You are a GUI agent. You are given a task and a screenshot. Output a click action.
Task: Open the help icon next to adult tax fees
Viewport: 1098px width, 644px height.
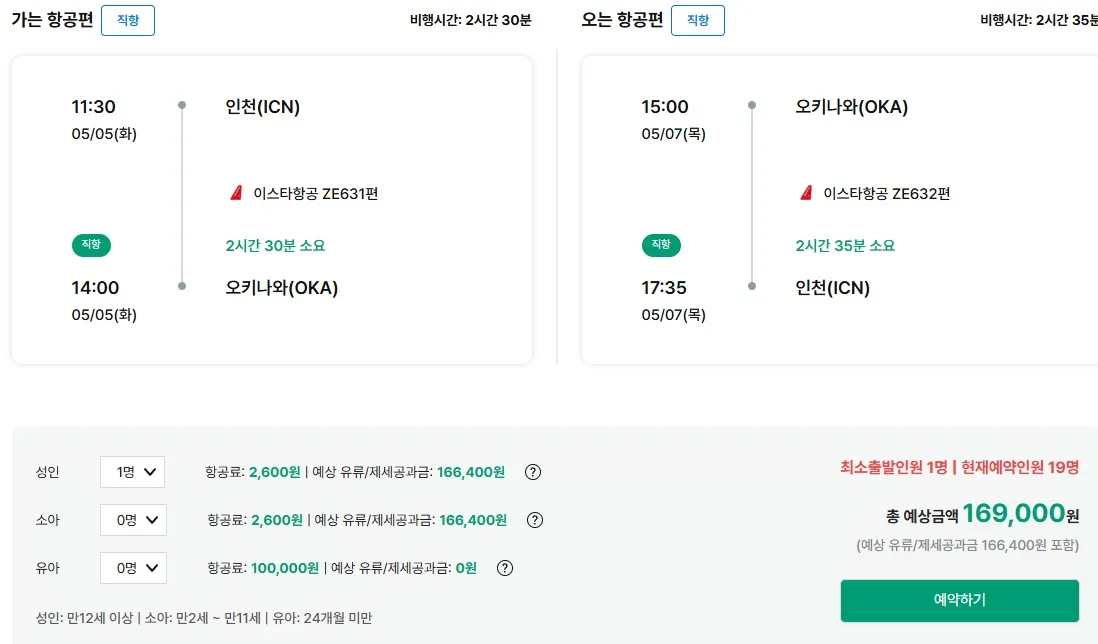tap(533, 471)
